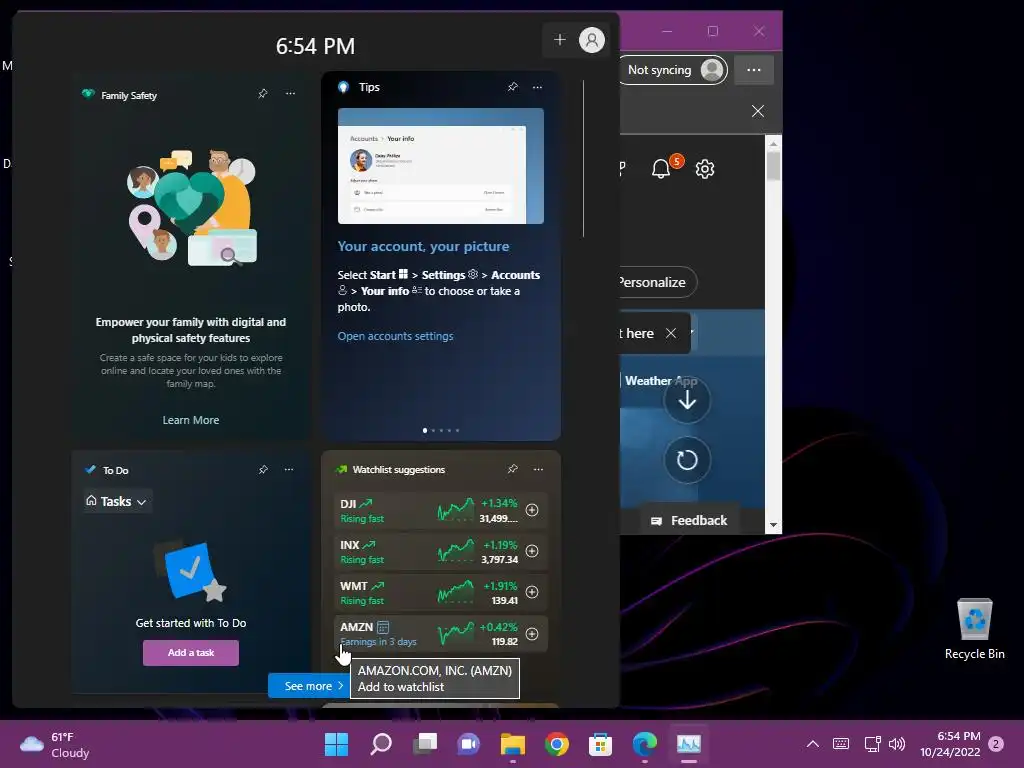Viewport: 1024px width, 768px height.
Task: Open the widgets profile avatar
Action: 592,40
